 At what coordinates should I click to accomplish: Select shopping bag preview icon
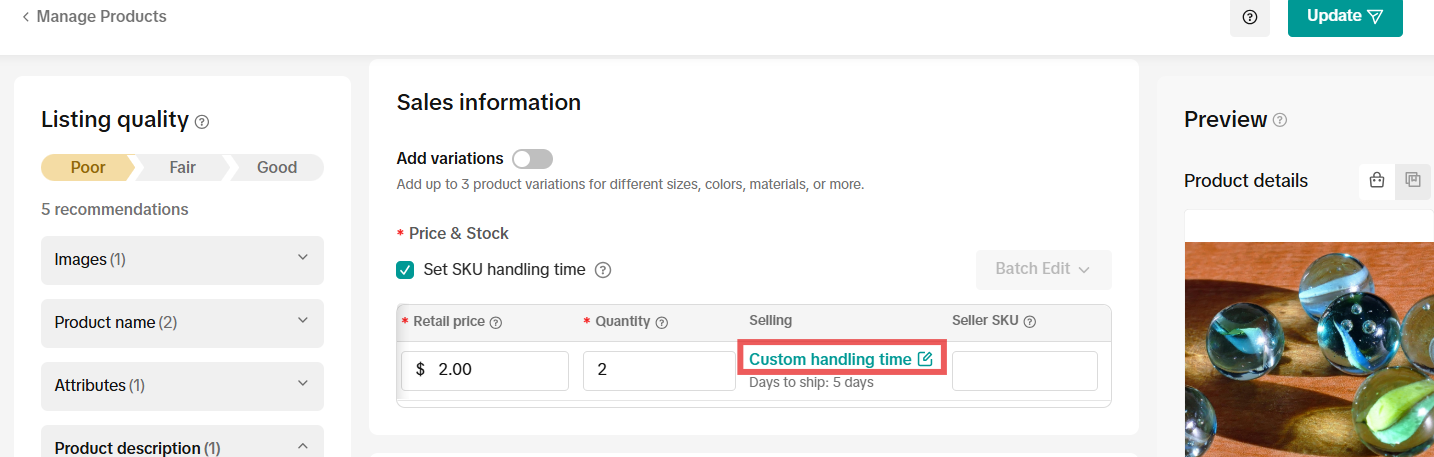coord(1377,181)
